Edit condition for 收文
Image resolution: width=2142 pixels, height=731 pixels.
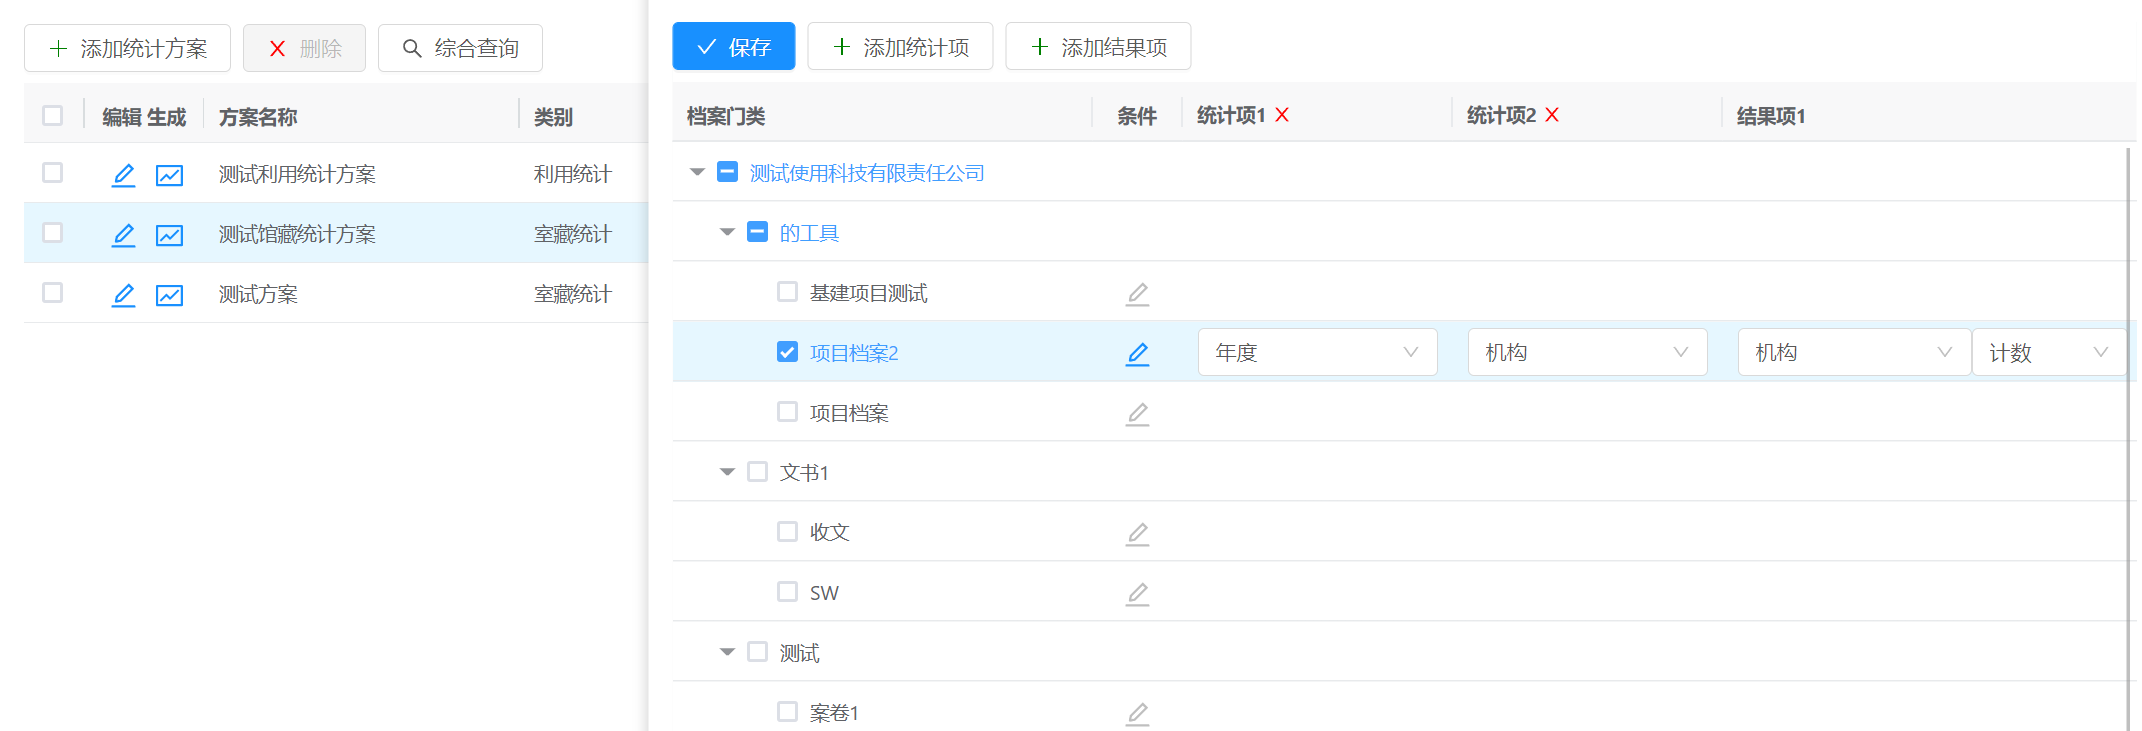point(1137,534)
